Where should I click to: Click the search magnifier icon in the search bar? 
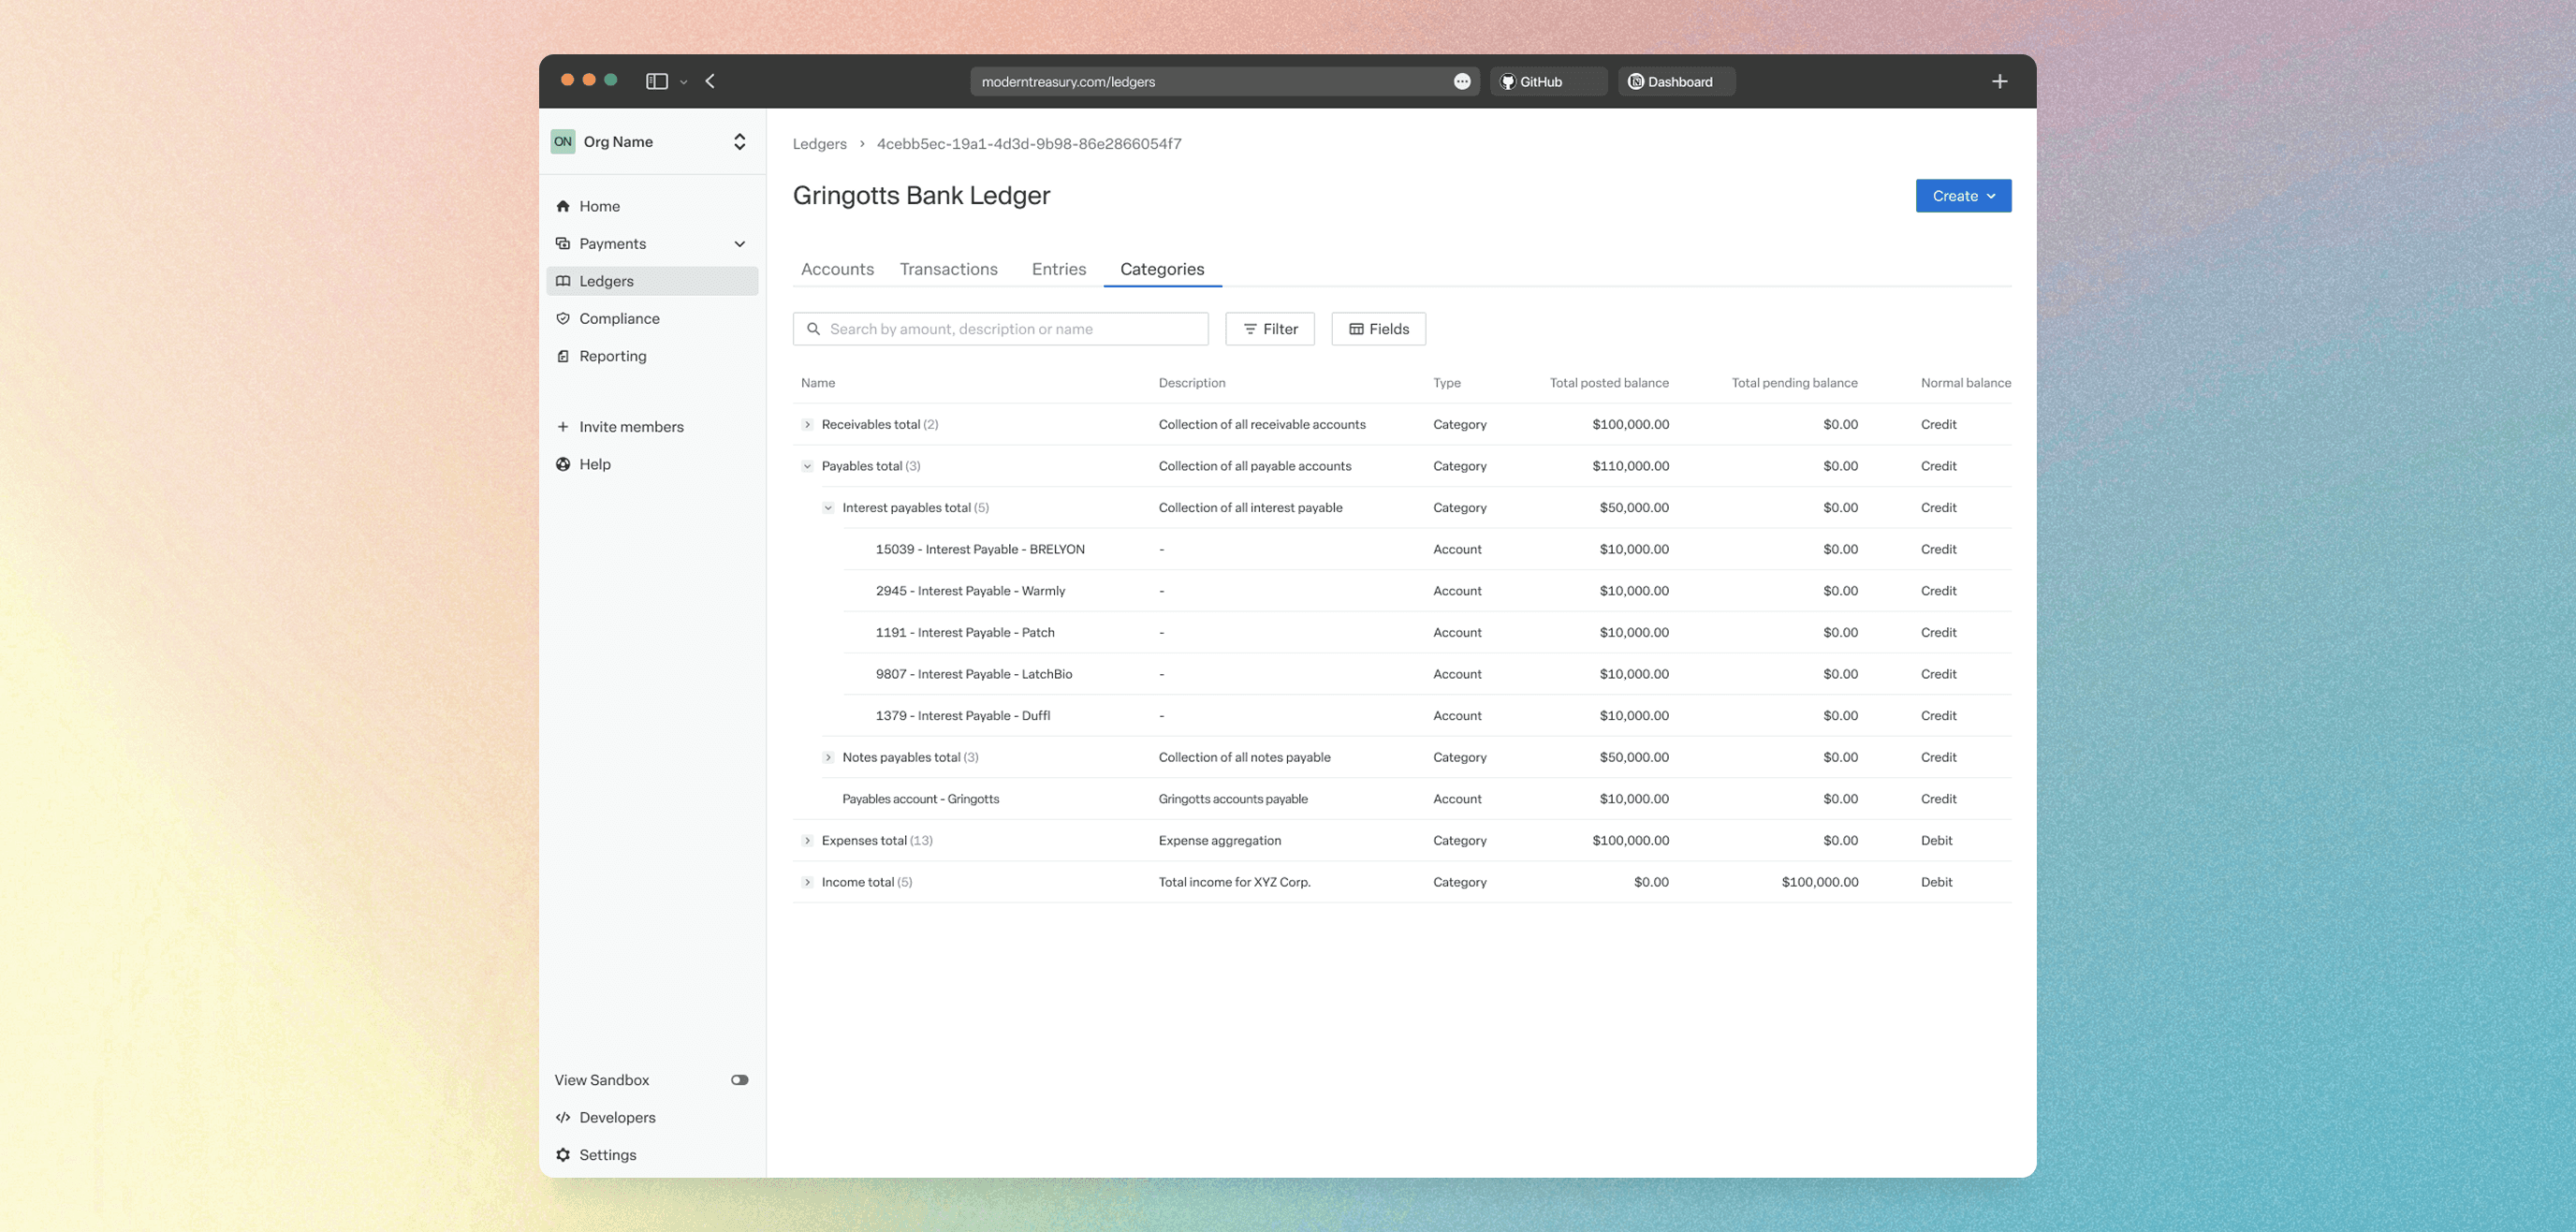(814, 328)
